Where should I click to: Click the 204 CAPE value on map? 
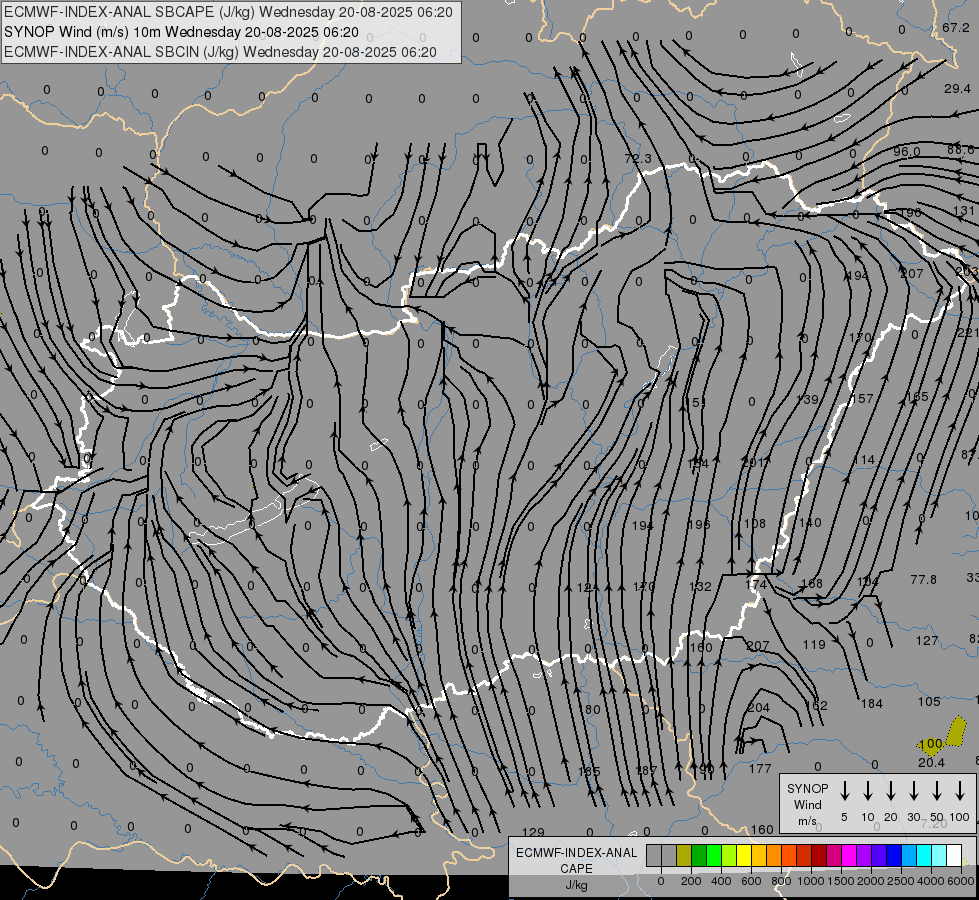pyautogui.click(x=759, y=708)
